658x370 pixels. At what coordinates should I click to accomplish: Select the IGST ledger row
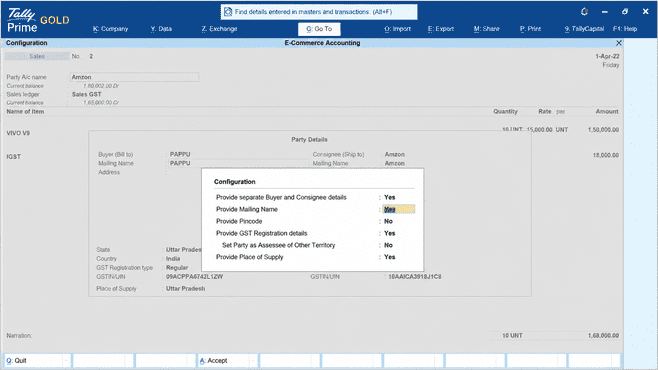click(x=13, y=156)
